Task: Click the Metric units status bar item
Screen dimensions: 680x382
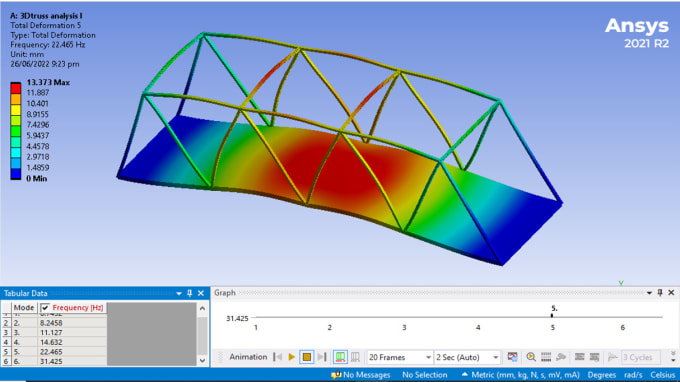Action: click(521, 375)
